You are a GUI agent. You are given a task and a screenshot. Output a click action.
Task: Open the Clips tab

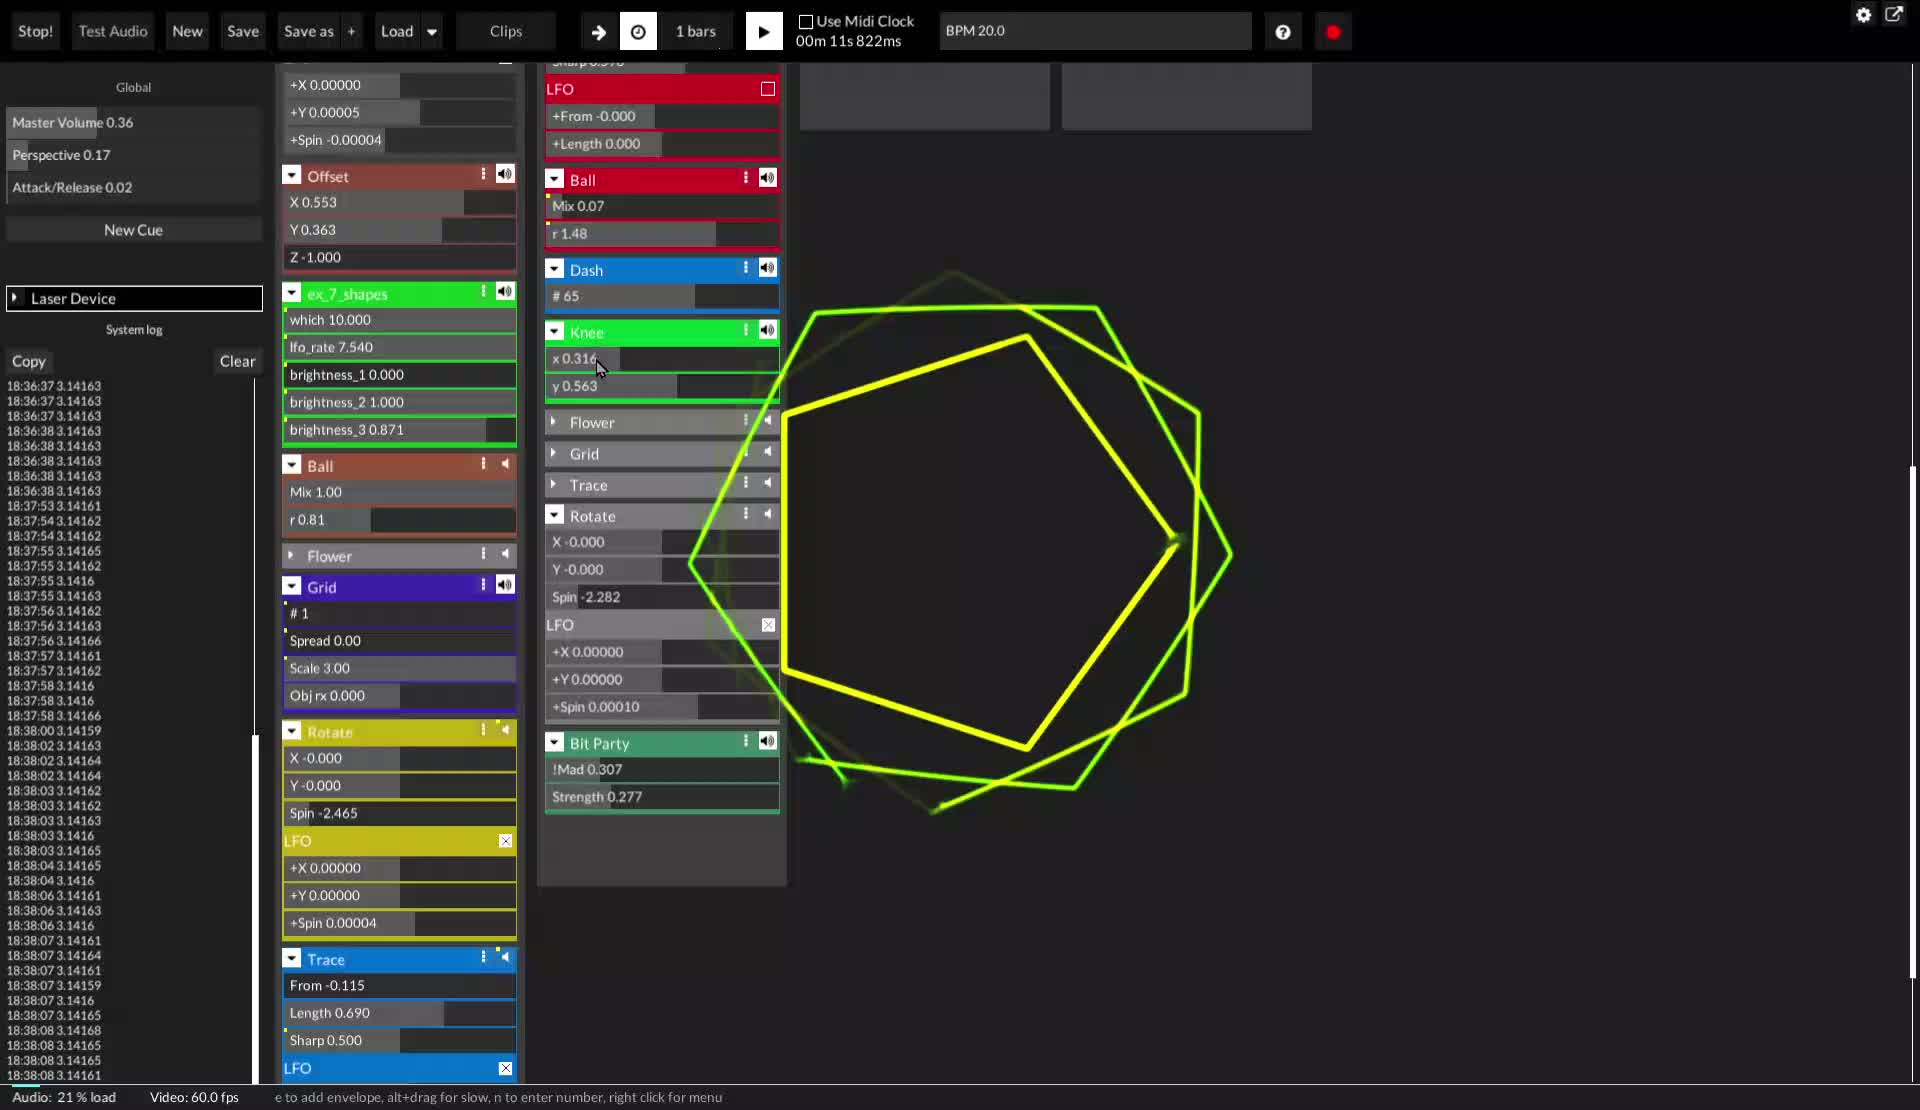coord(505,32)
